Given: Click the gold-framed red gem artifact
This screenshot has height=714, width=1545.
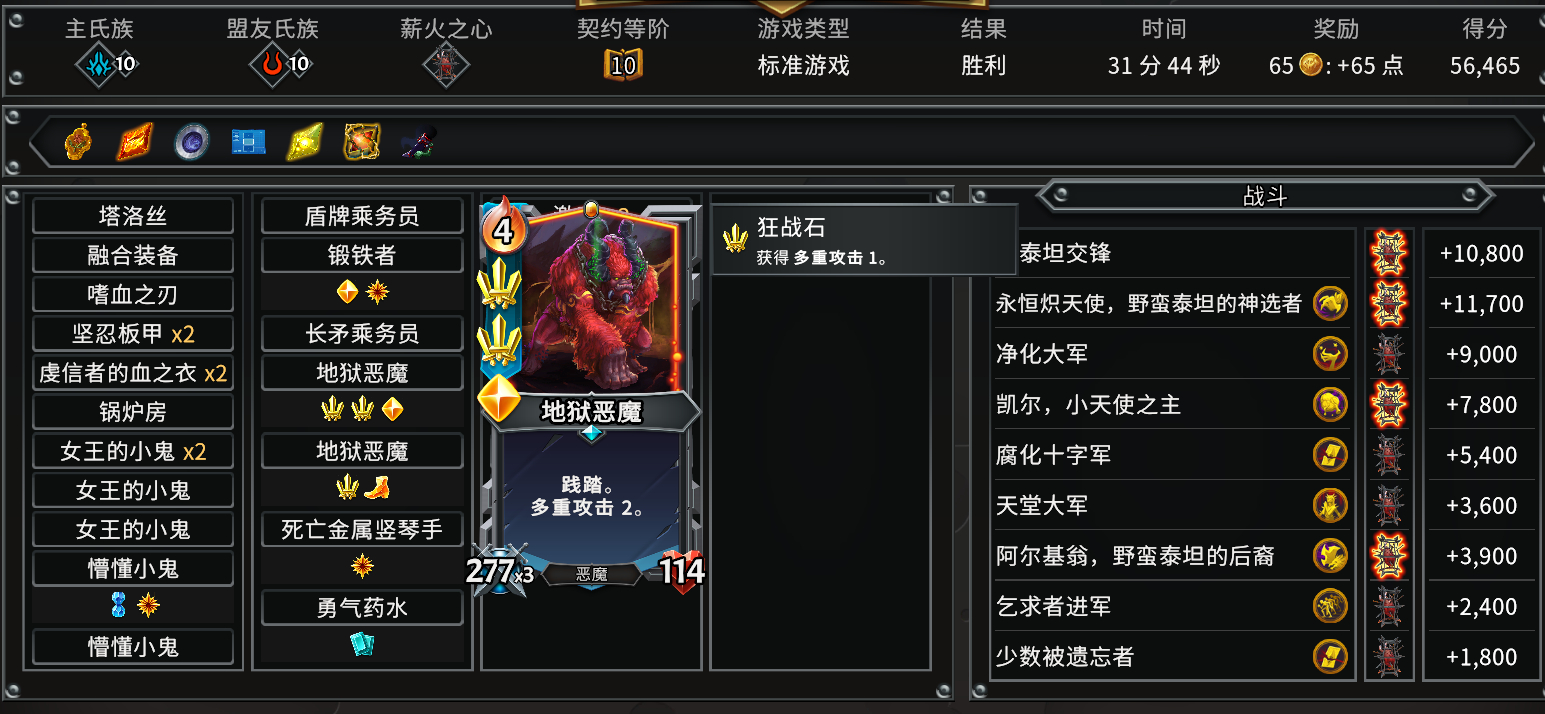Looking at the screenshot, I should 361,143.
